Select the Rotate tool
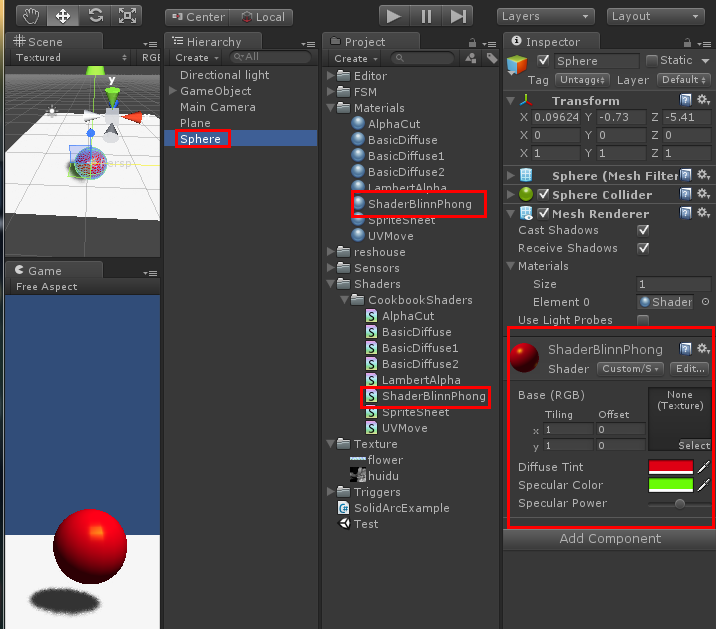716x629 pixels. click(x=95, y=16)
